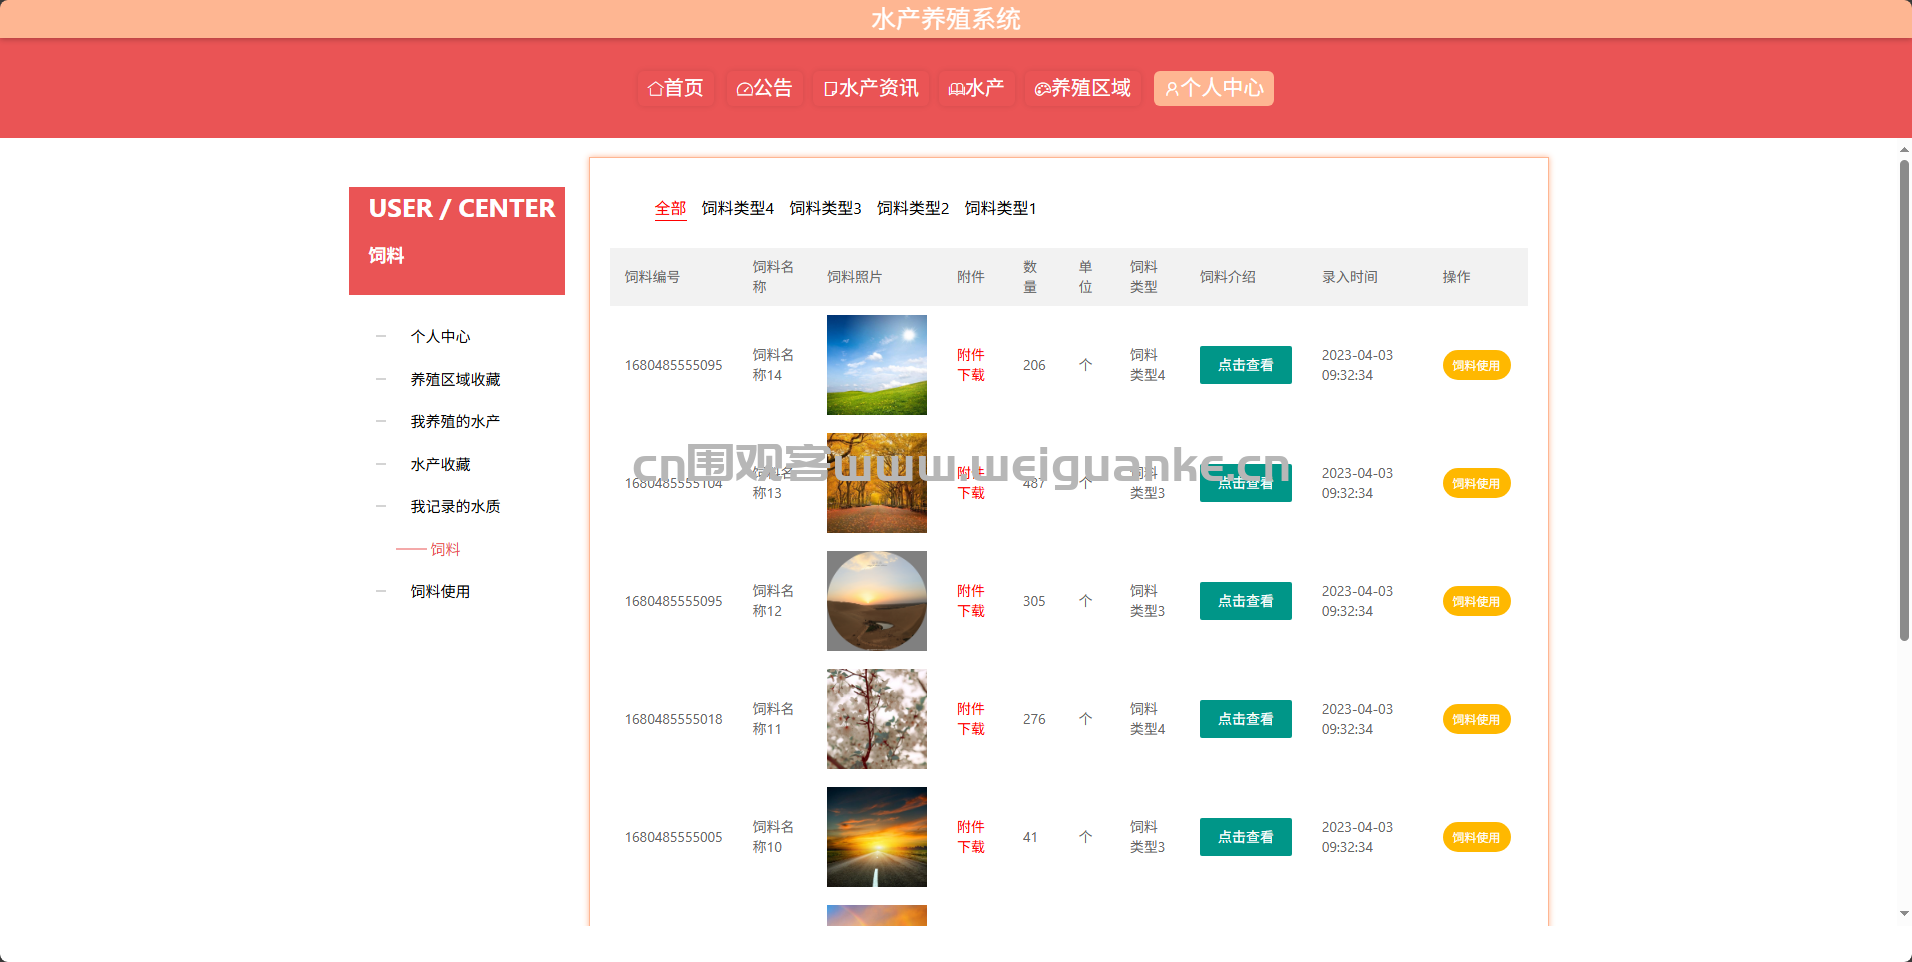Click quantity value 206
The image size is (1912, 962).
[1034, 365]
